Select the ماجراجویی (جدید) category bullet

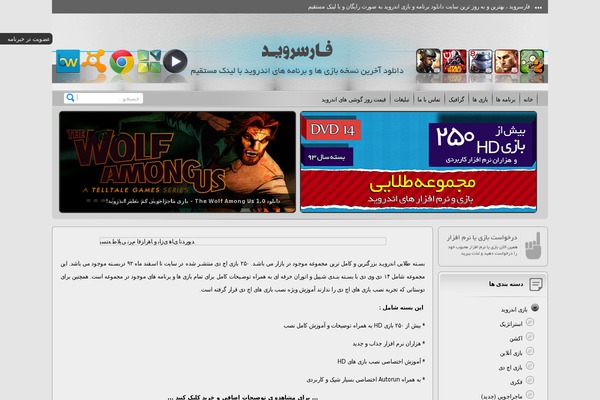pyautogui.click(x=530, y=394)
